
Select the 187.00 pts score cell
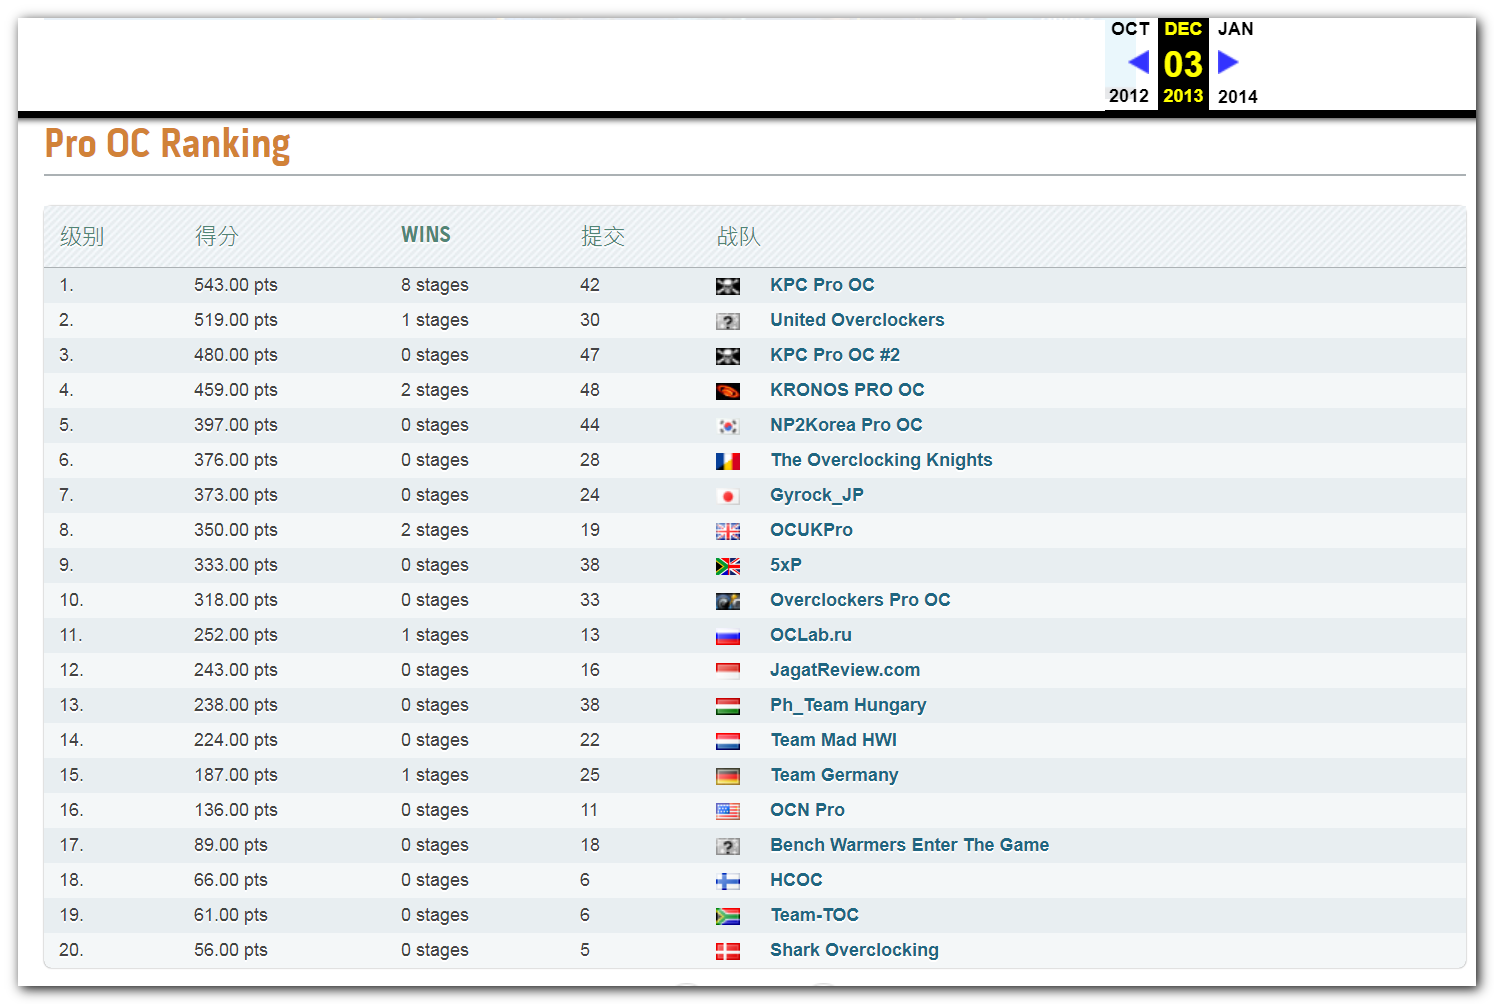click(236, 775)
